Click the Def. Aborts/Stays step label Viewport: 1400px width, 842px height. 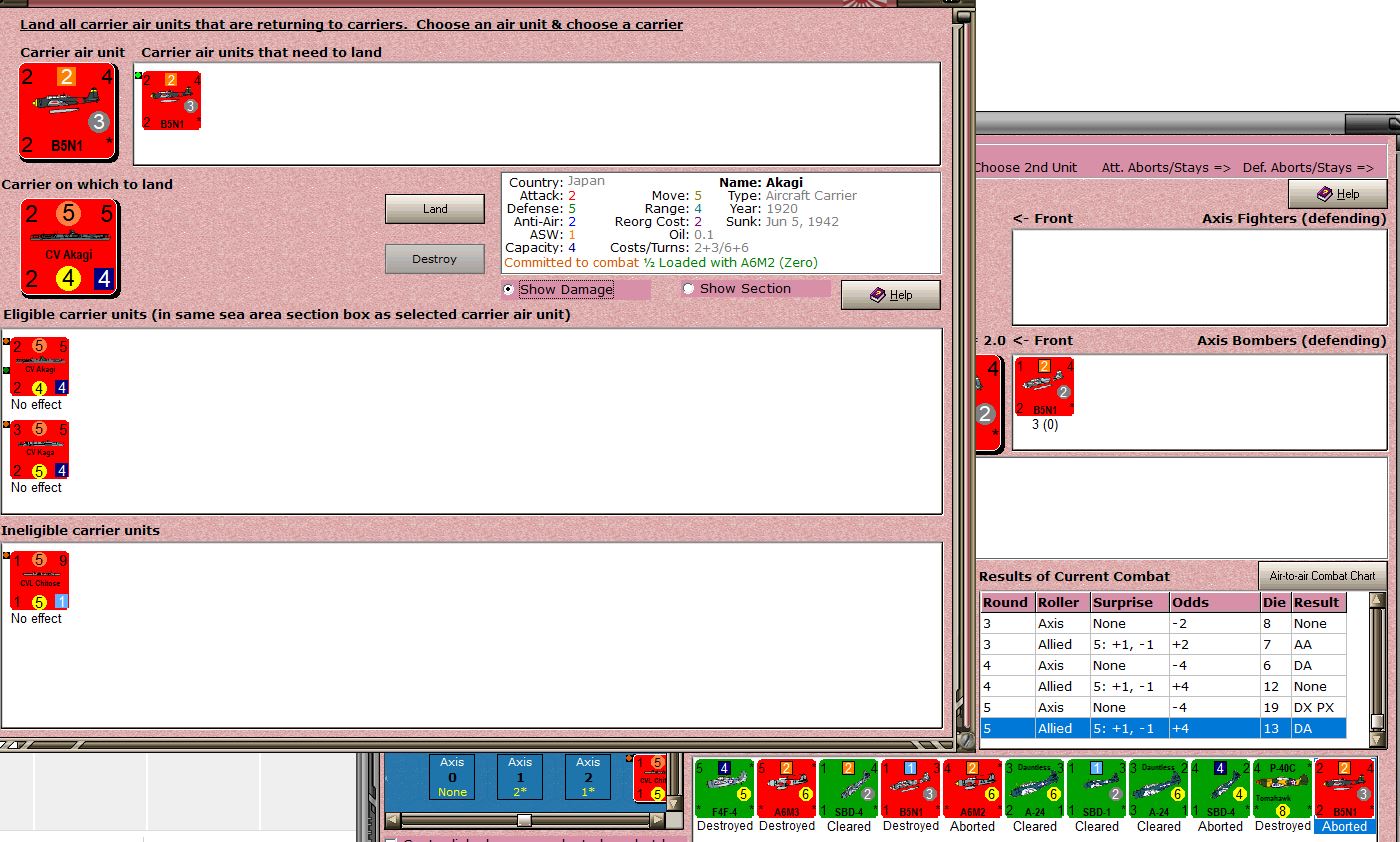click(1309, 167)
